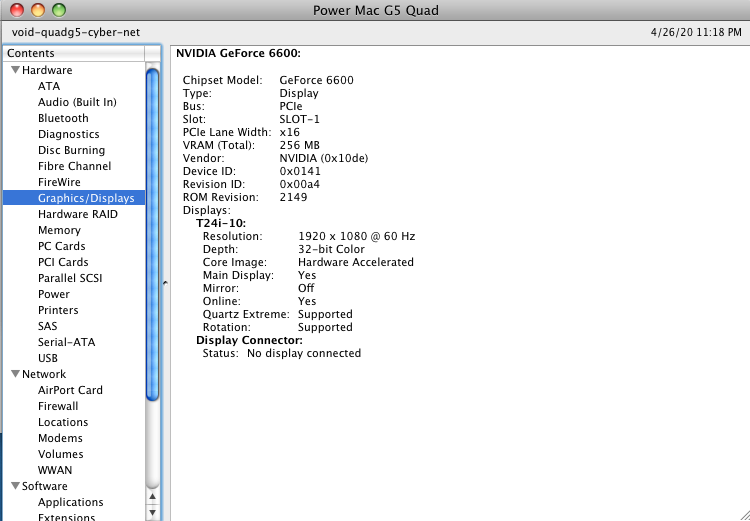Click the resolution 1920 x 1080 @ 60 Hz

356,236
